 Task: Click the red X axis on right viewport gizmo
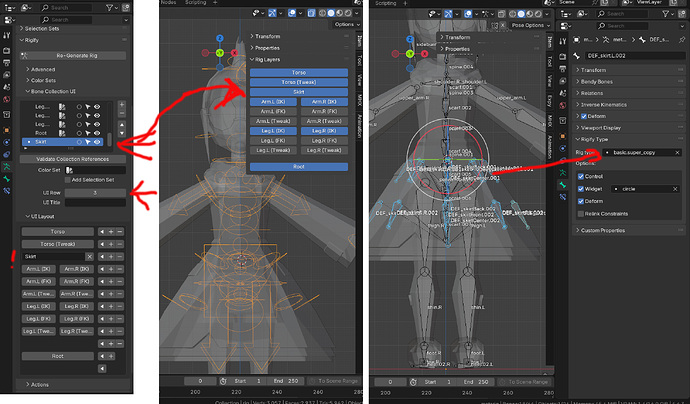click(425, 54)
